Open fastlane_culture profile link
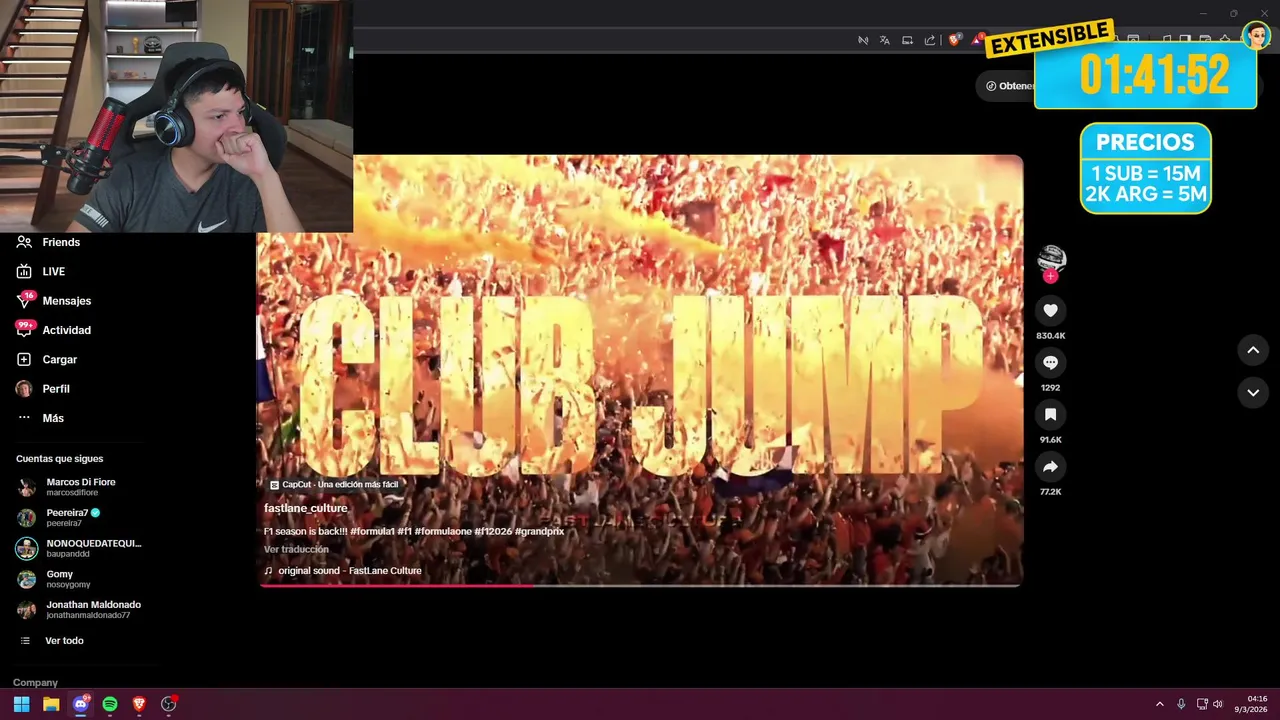This screenshot has width=1280, height=720. click(306, 508)
